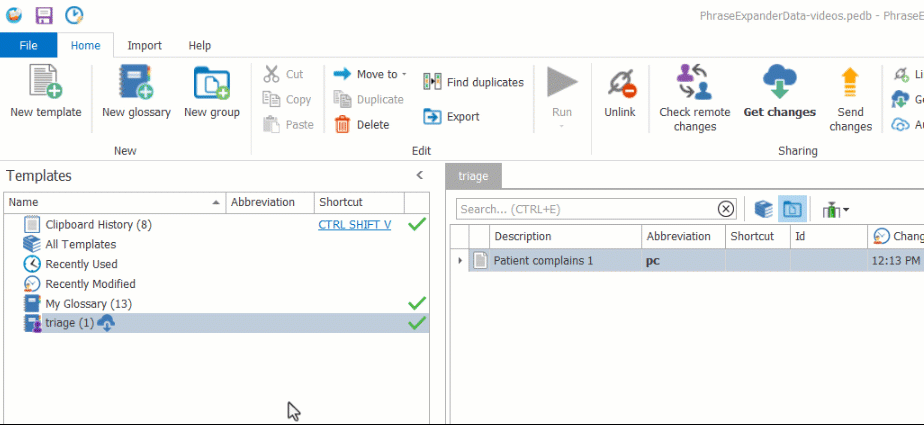Screen dimensions: 924x425
Task: Open the Import ribbon tab
Action: [x=144, y=45]
